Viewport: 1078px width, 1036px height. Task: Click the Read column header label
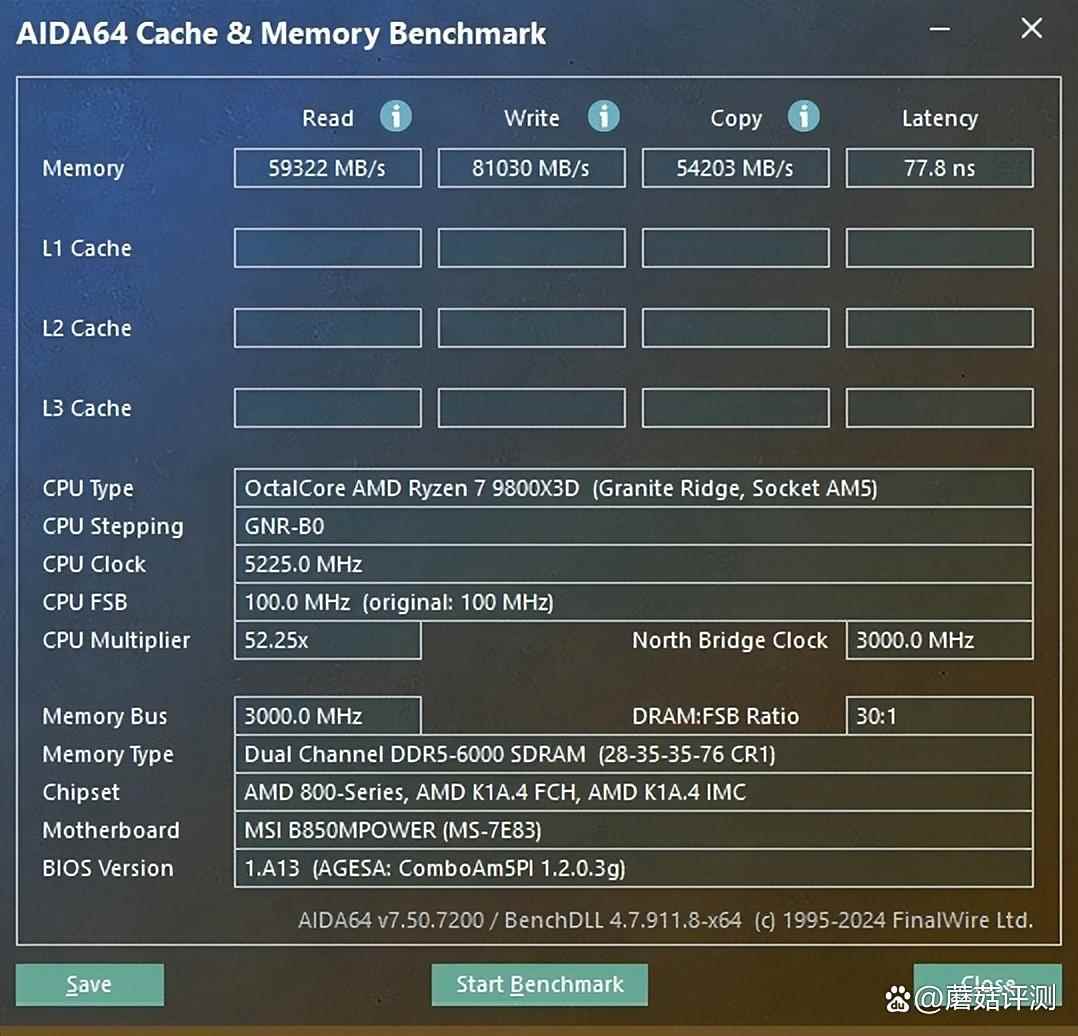pos(328,118)
